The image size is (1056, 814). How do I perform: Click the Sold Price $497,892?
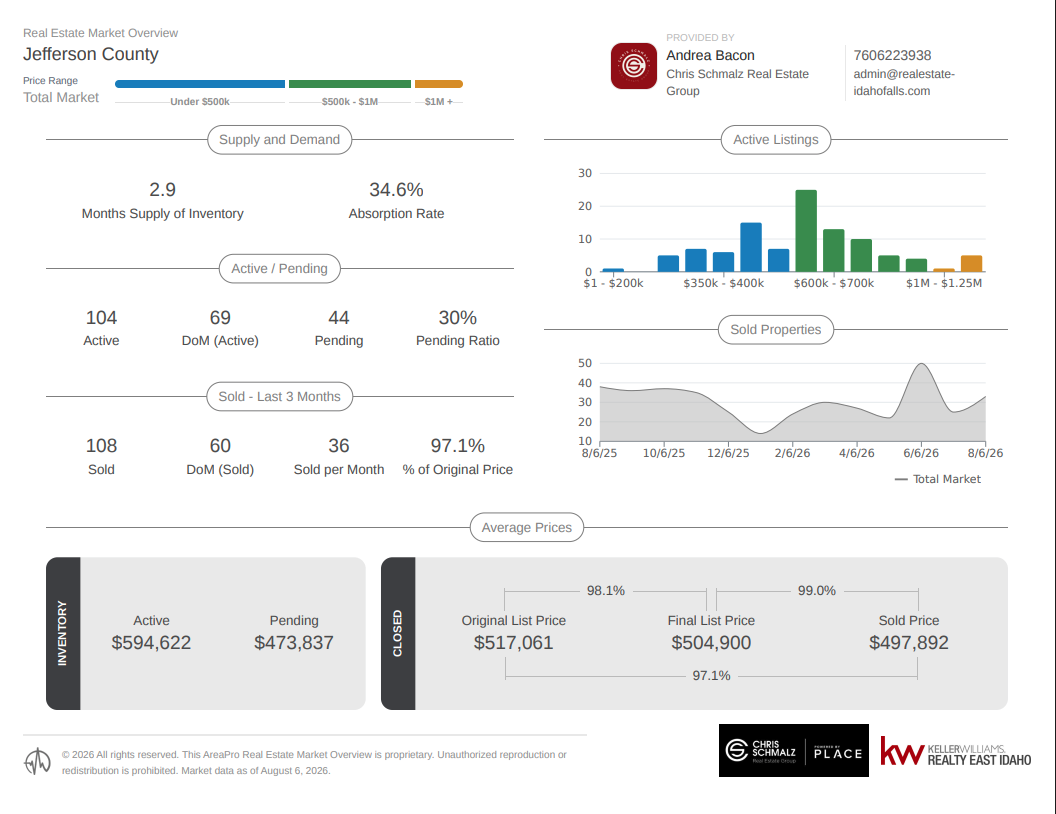(x=909, y=643)
